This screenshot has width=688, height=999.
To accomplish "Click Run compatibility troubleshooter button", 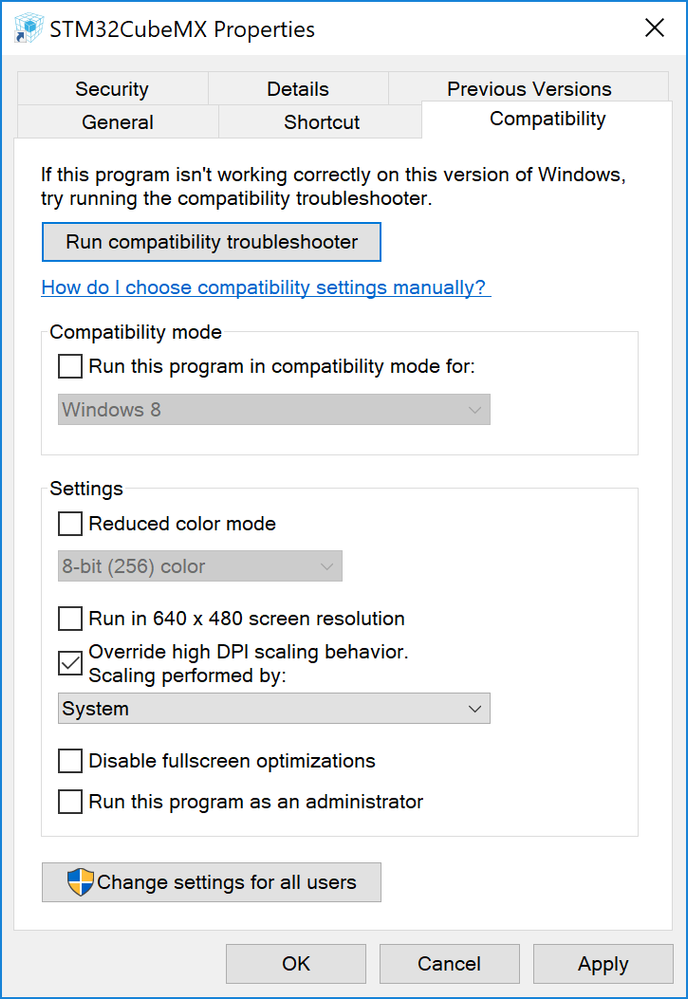I will (211, 242).
